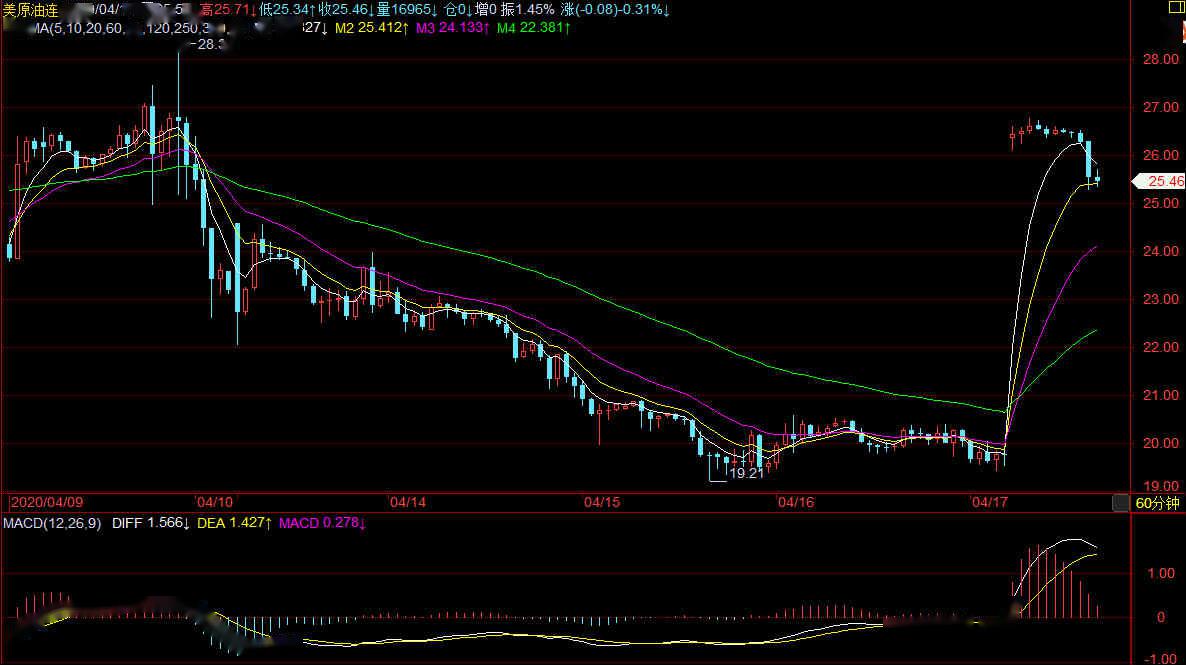Click the 振1.45% amplitude readout

(x=527, y=10)
